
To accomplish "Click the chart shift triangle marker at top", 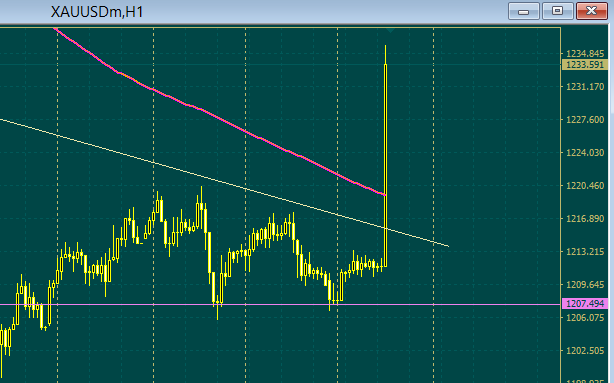I will click(x=390, y=30).
